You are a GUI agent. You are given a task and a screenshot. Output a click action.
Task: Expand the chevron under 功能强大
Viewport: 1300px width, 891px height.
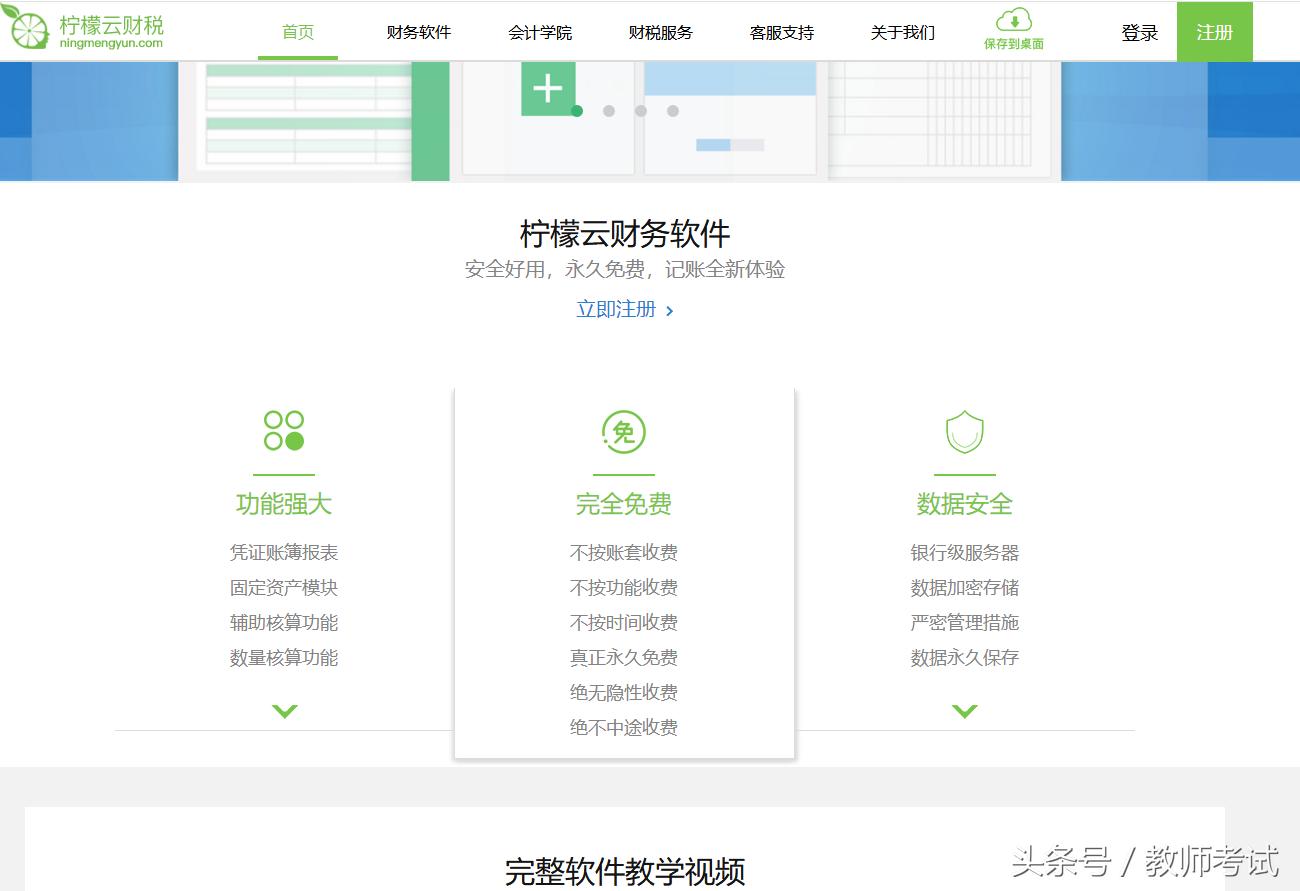point(283,711)
